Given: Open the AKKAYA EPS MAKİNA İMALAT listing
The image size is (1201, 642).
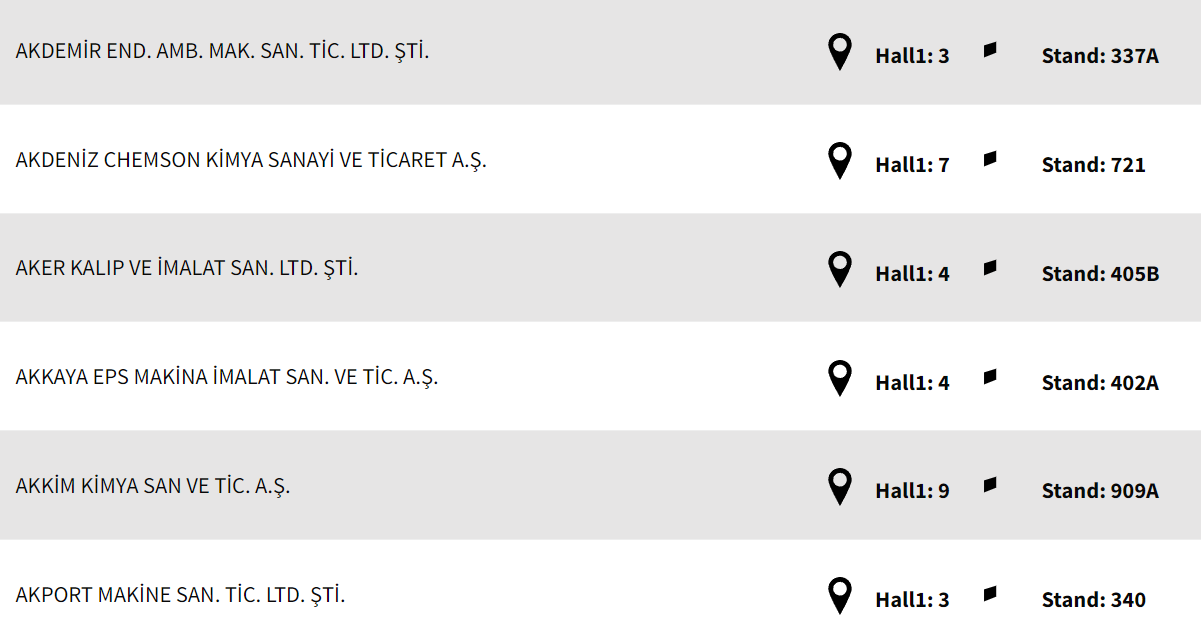Looking at the screenshot, I should 227,378.
